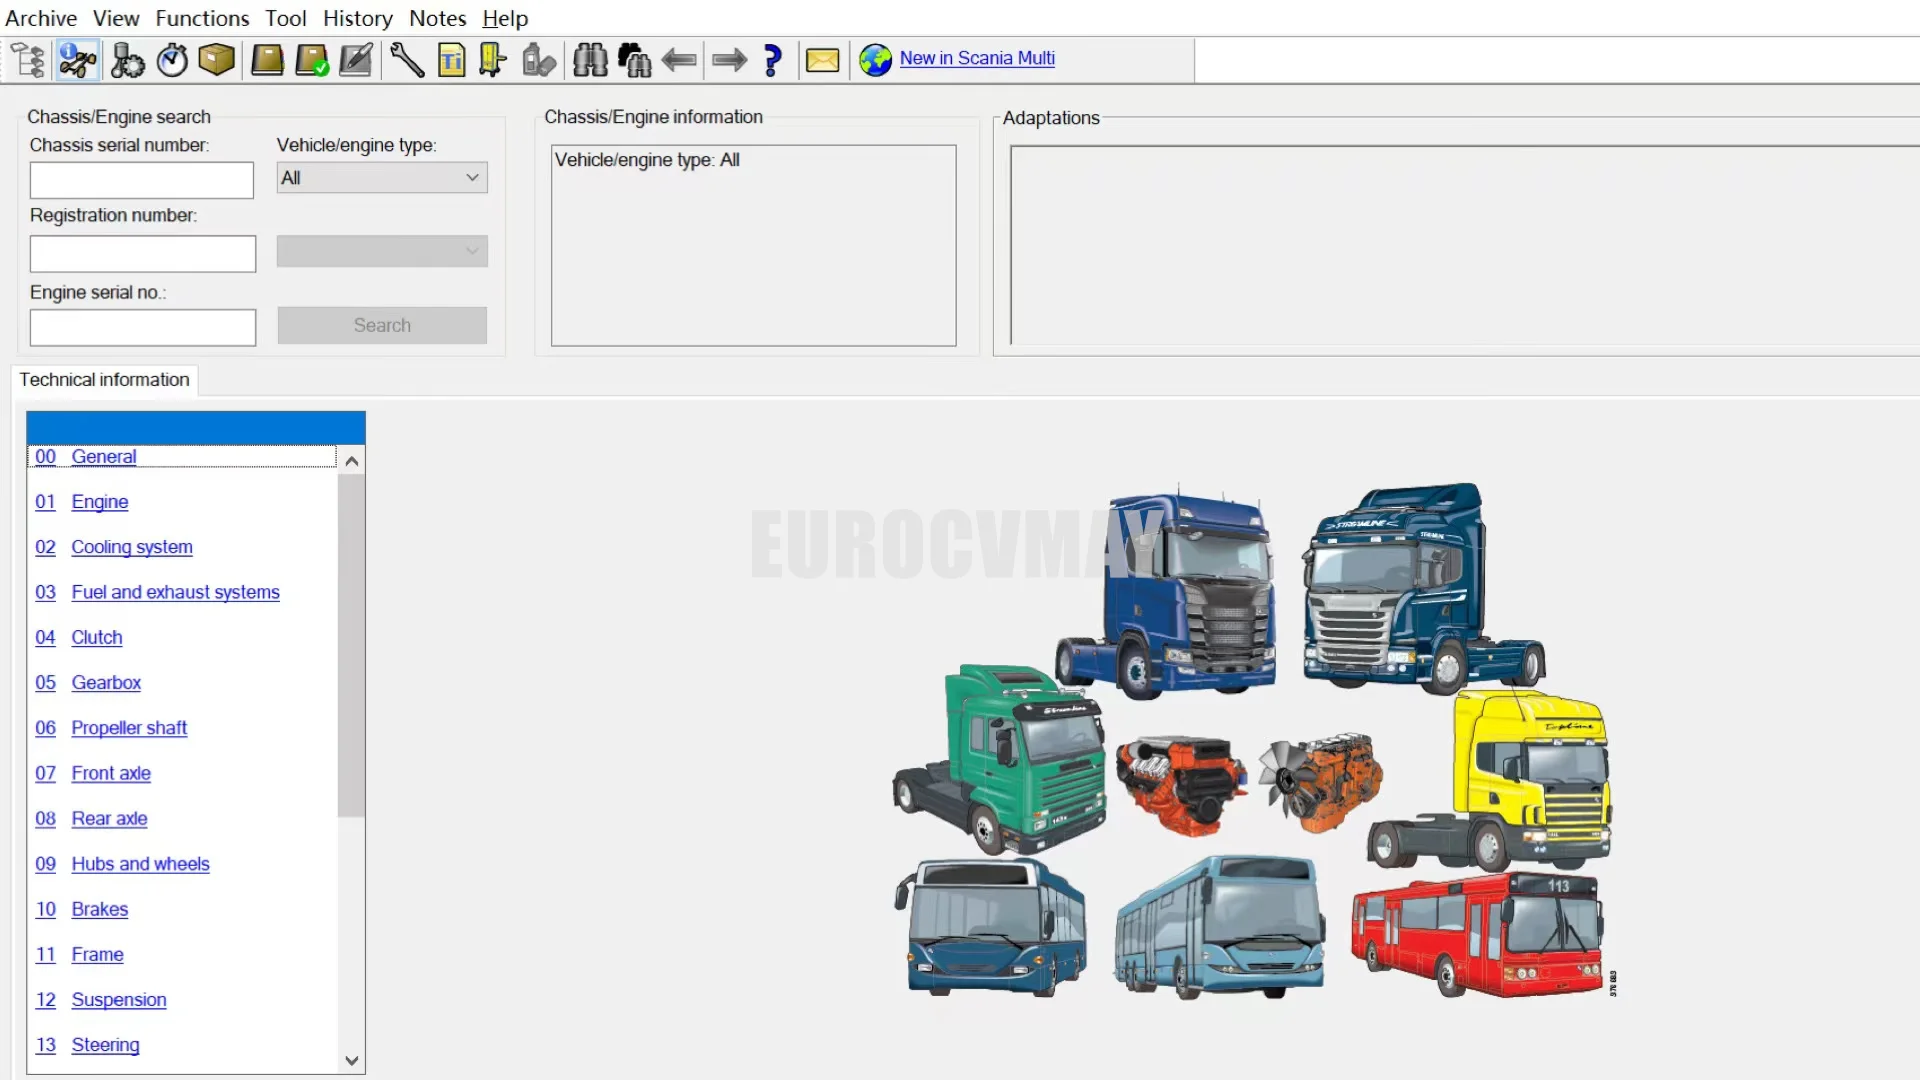The image size is (1920, 1080).
Task: Open the Functions menu
Action: (202, 18)
